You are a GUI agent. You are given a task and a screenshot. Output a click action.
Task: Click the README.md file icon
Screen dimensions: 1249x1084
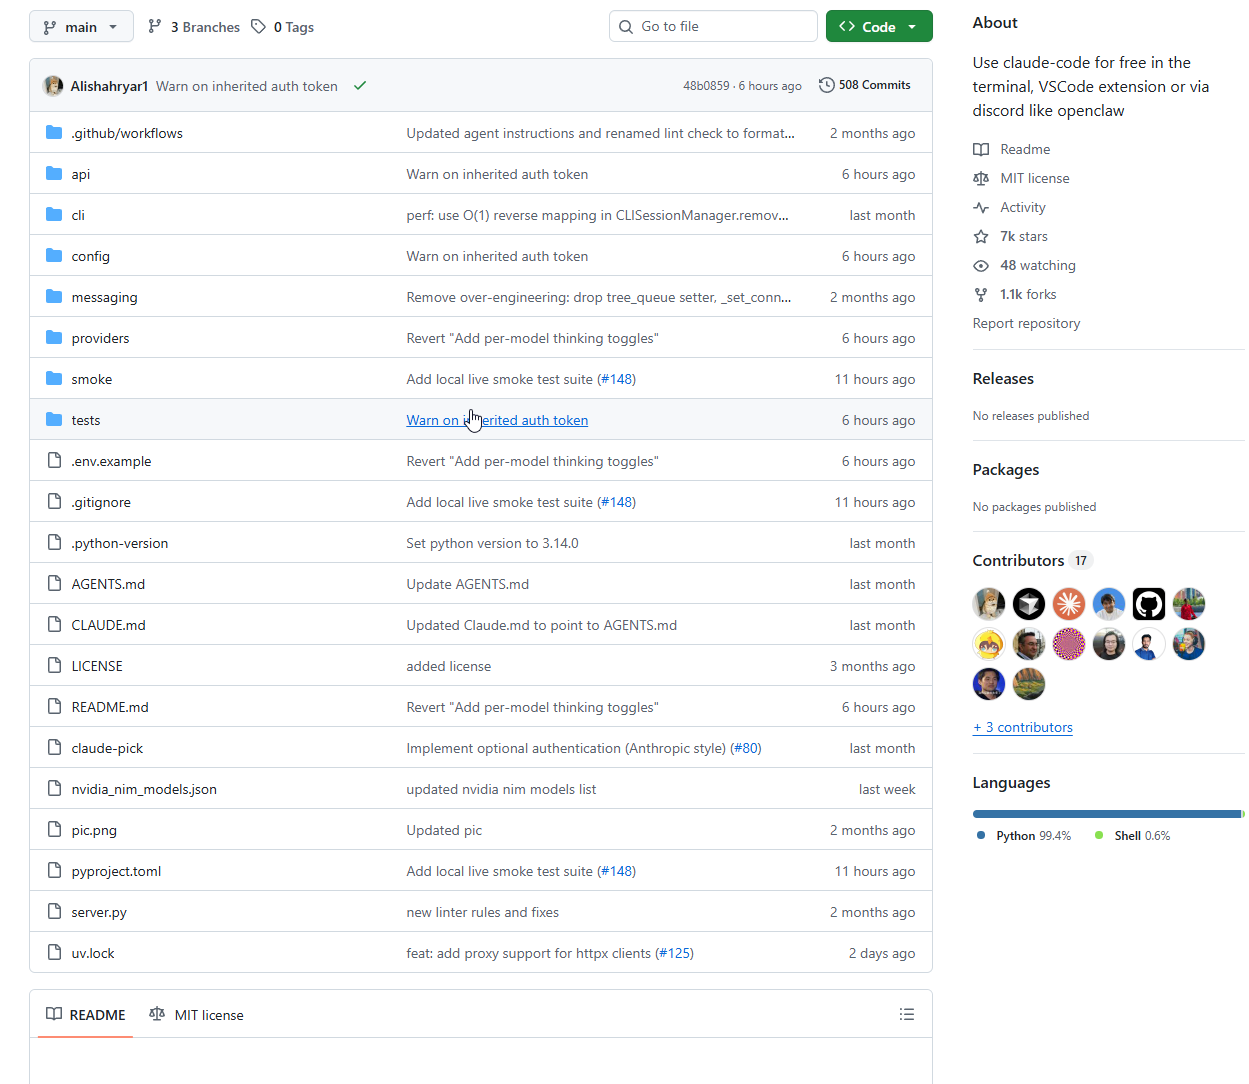[54, 707]
